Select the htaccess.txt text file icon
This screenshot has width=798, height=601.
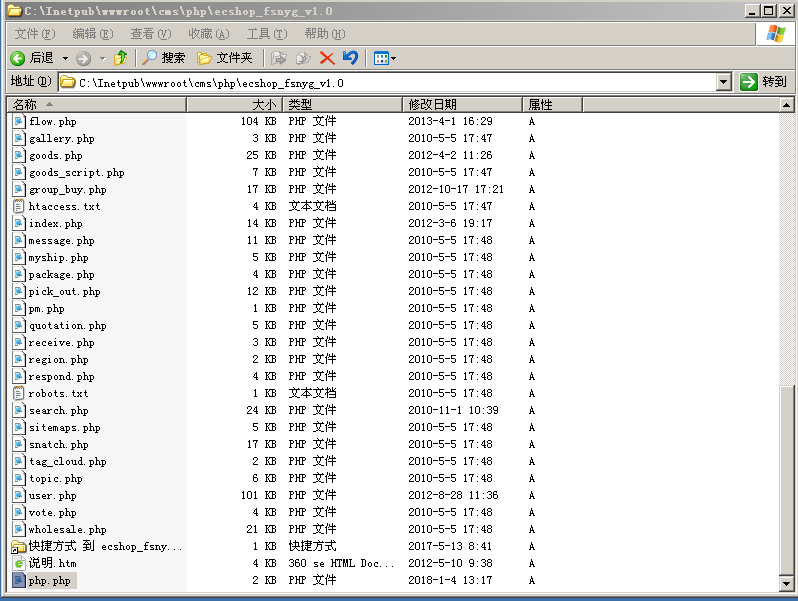click(x=18, y=207)
